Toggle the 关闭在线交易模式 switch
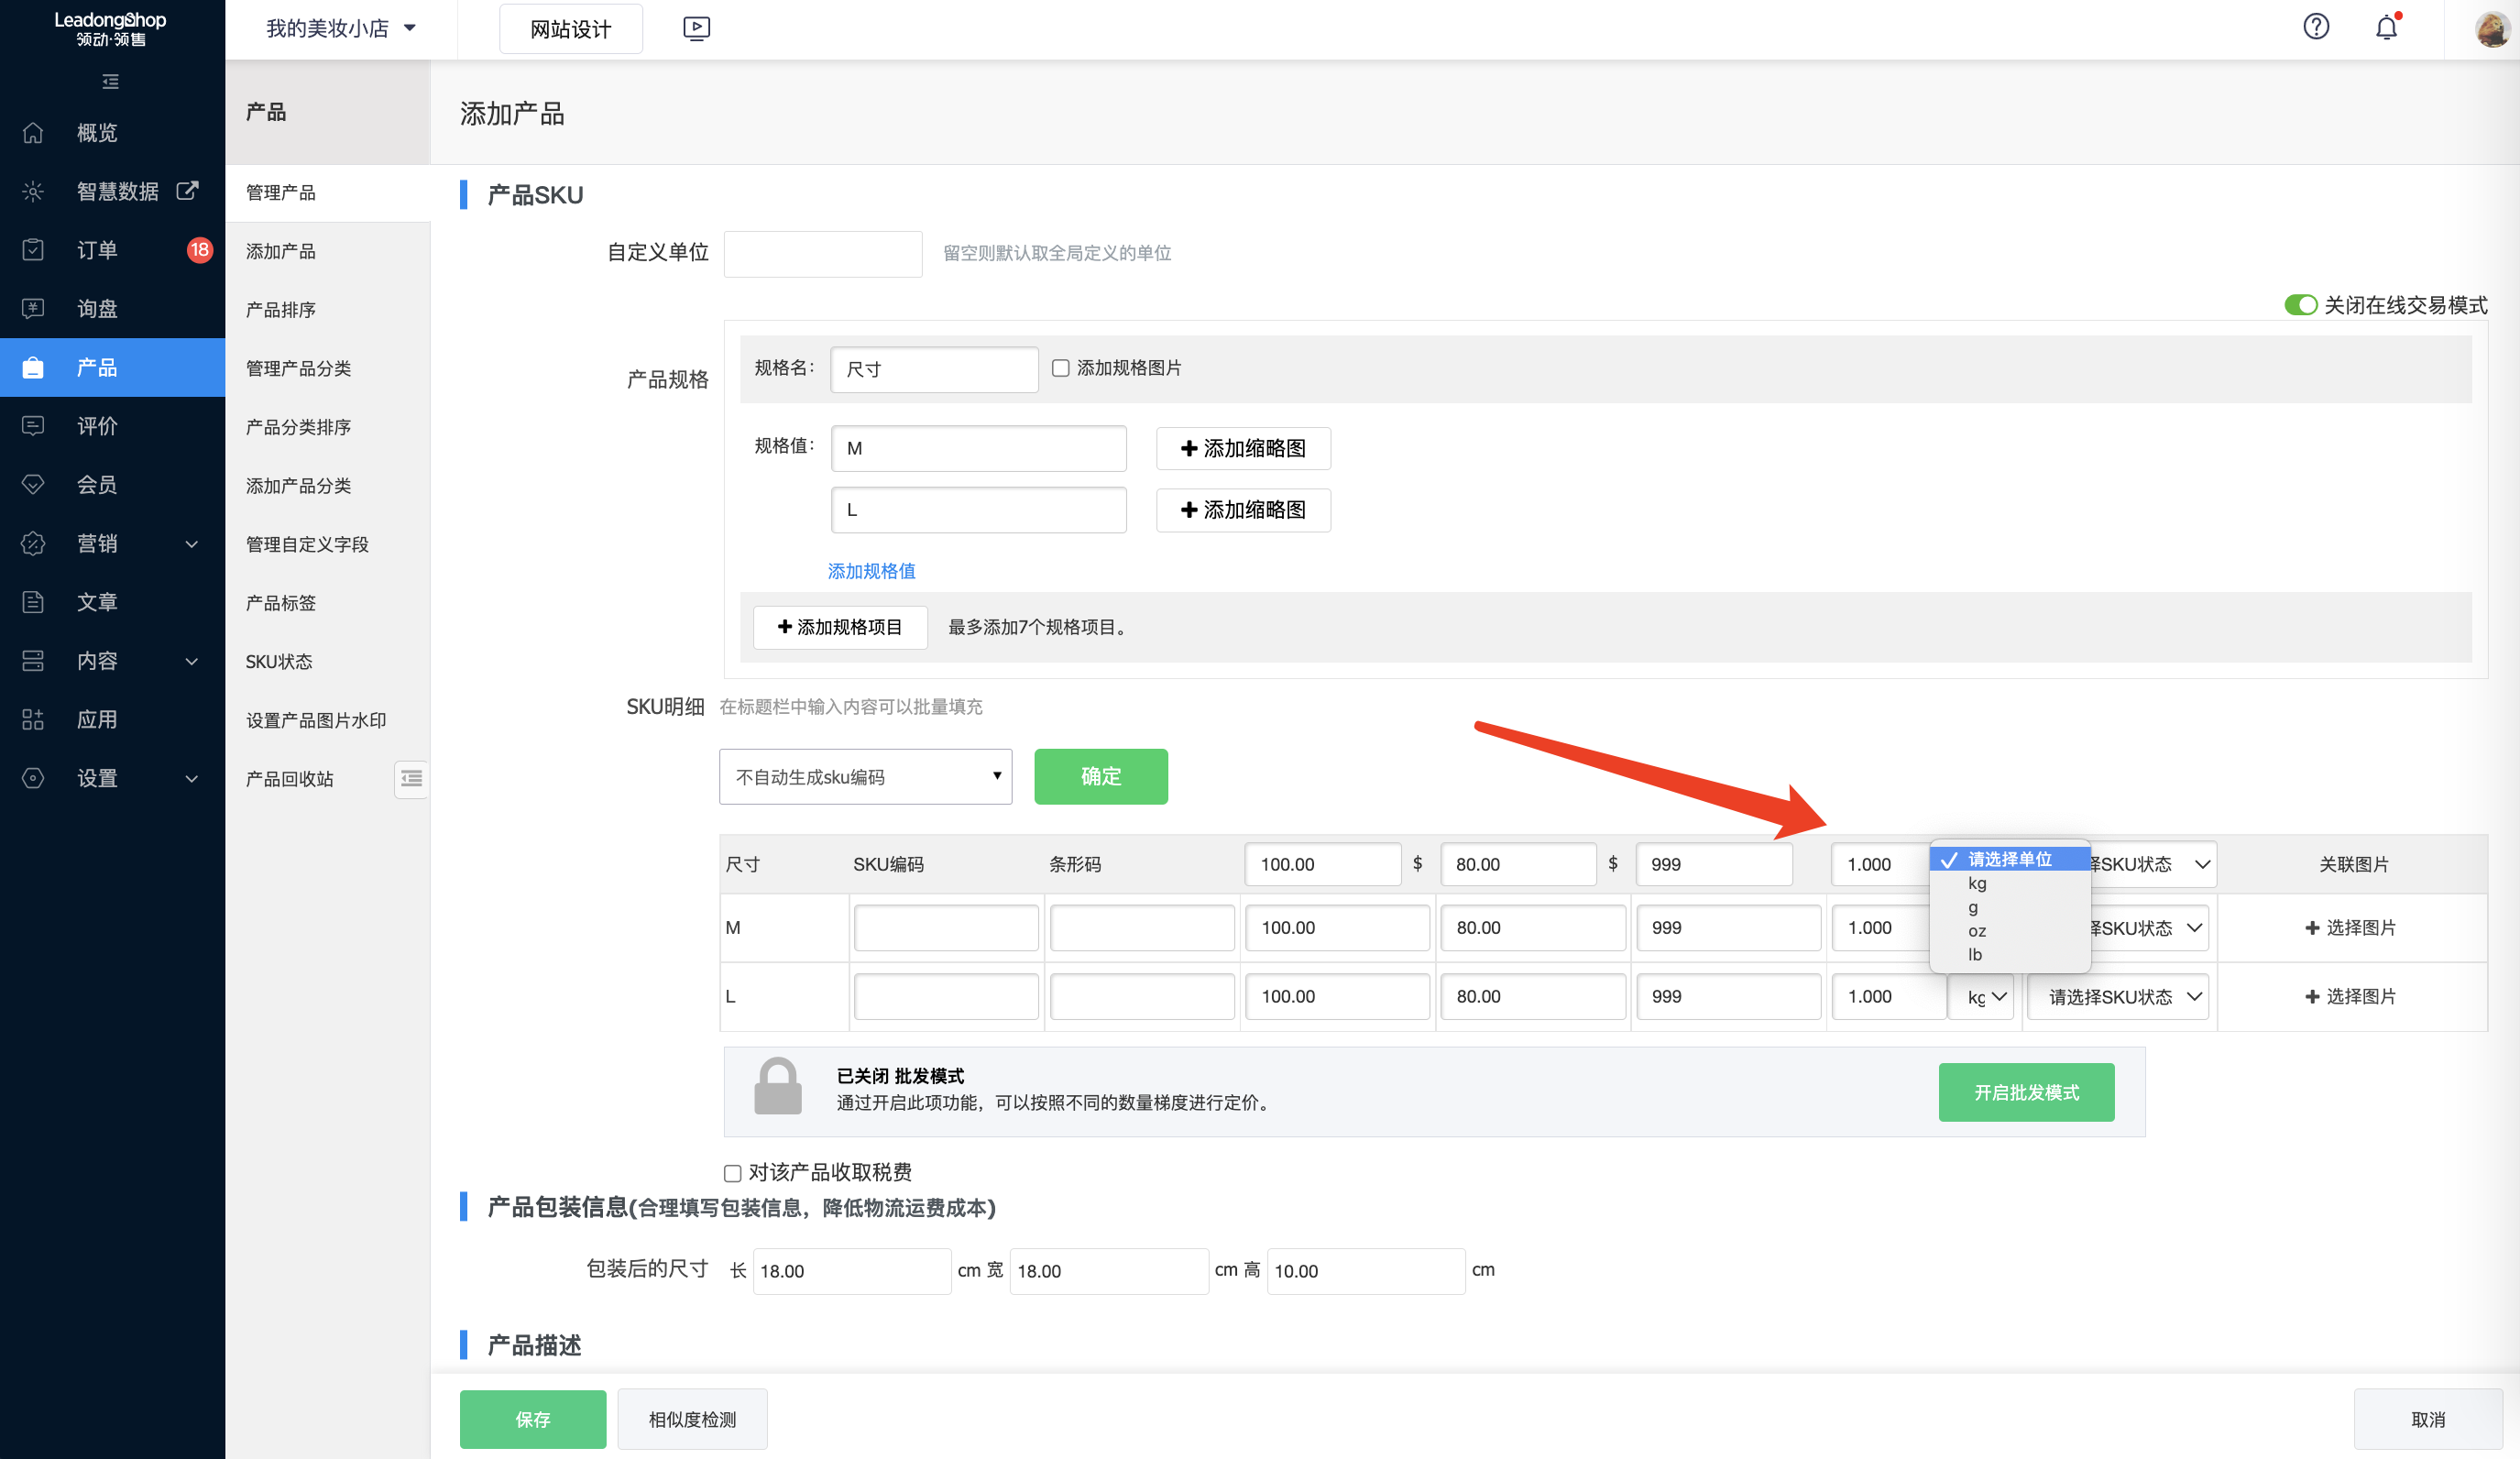2520x1459 pixels. (2299, 305)
